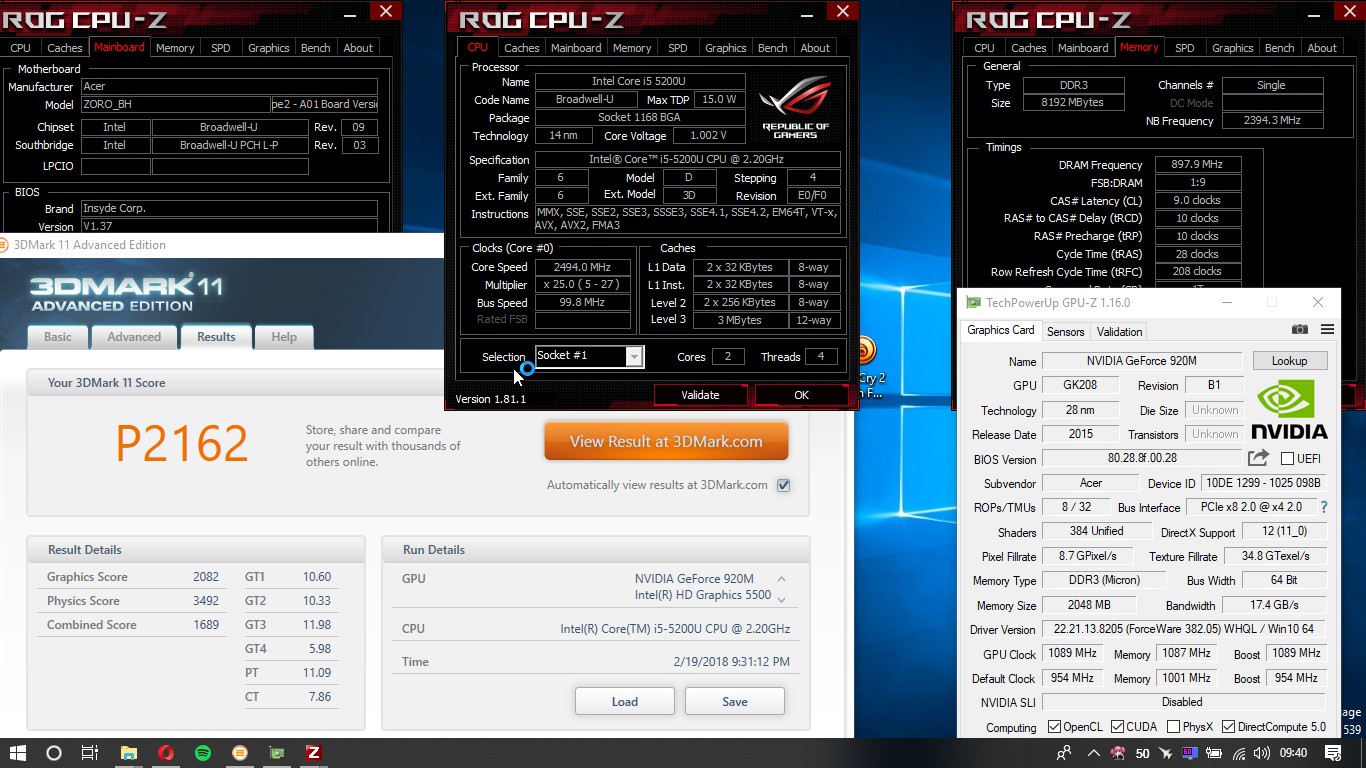This screenshot has height=768, width=1366.
Task: Click the Driver Version field in GPU-Z
Action: pyautogui.click(x=1183, y=629)
